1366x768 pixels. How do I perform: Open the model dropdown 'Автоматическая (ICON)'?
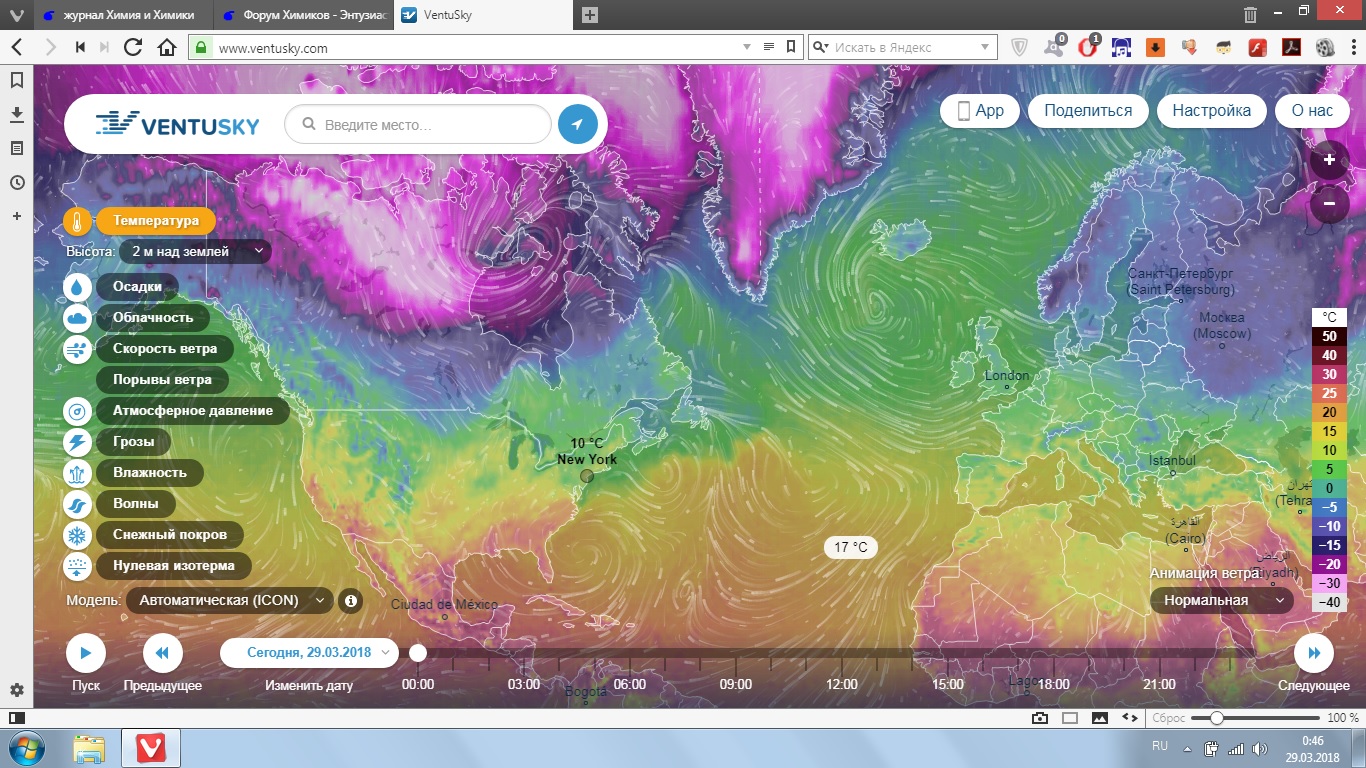click(x=229, y=601)
